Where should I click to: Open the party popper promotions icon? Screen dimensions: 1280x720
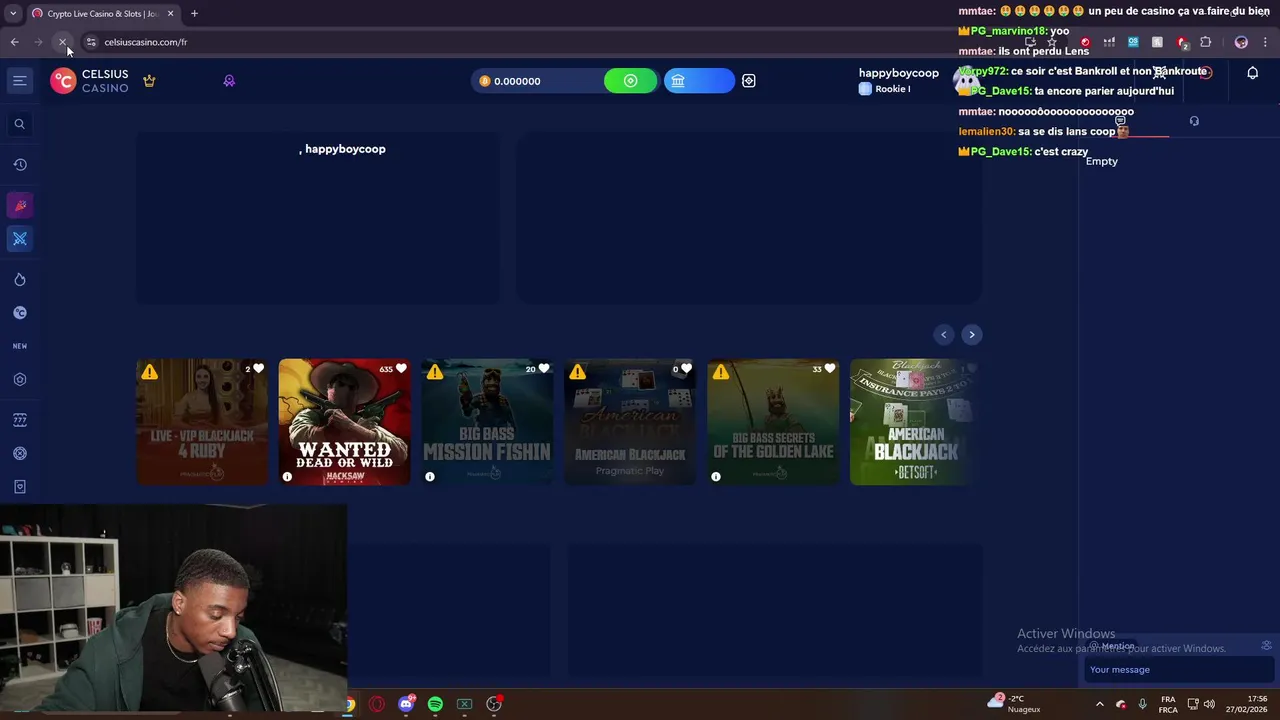click(x=19, y=205)
